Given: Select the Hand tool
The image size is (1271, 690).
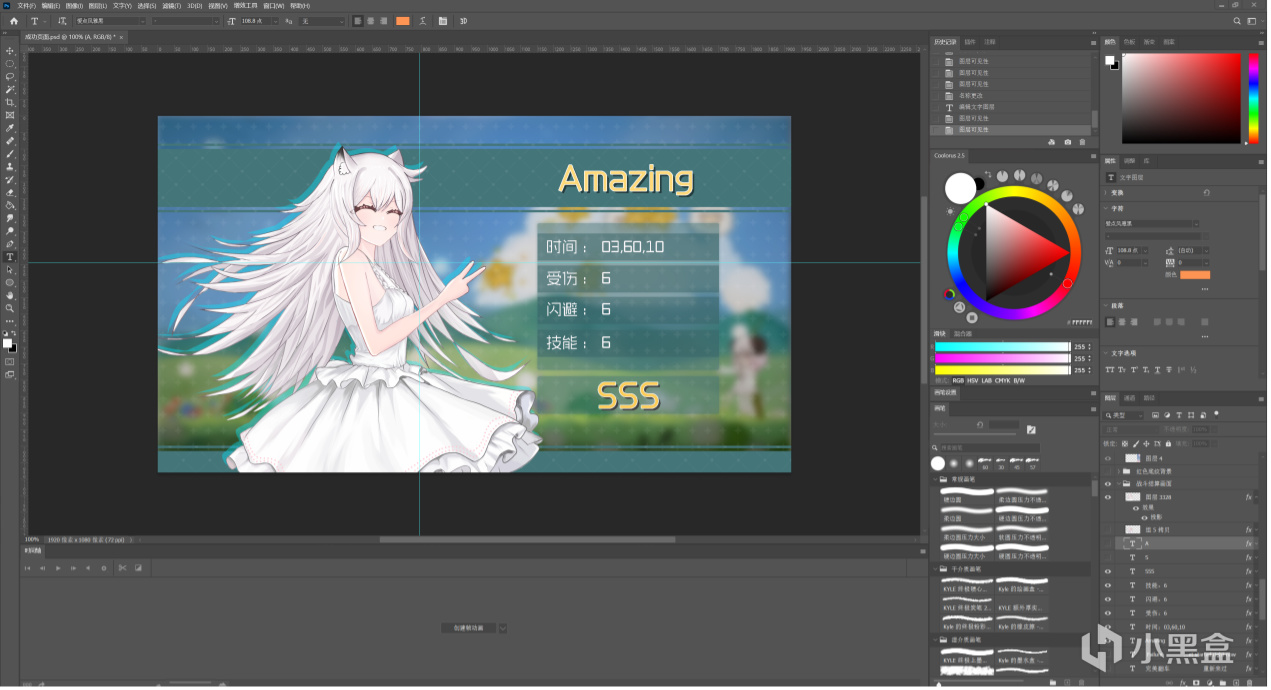Looking at the screenshot, I should [x=10, y=295].
